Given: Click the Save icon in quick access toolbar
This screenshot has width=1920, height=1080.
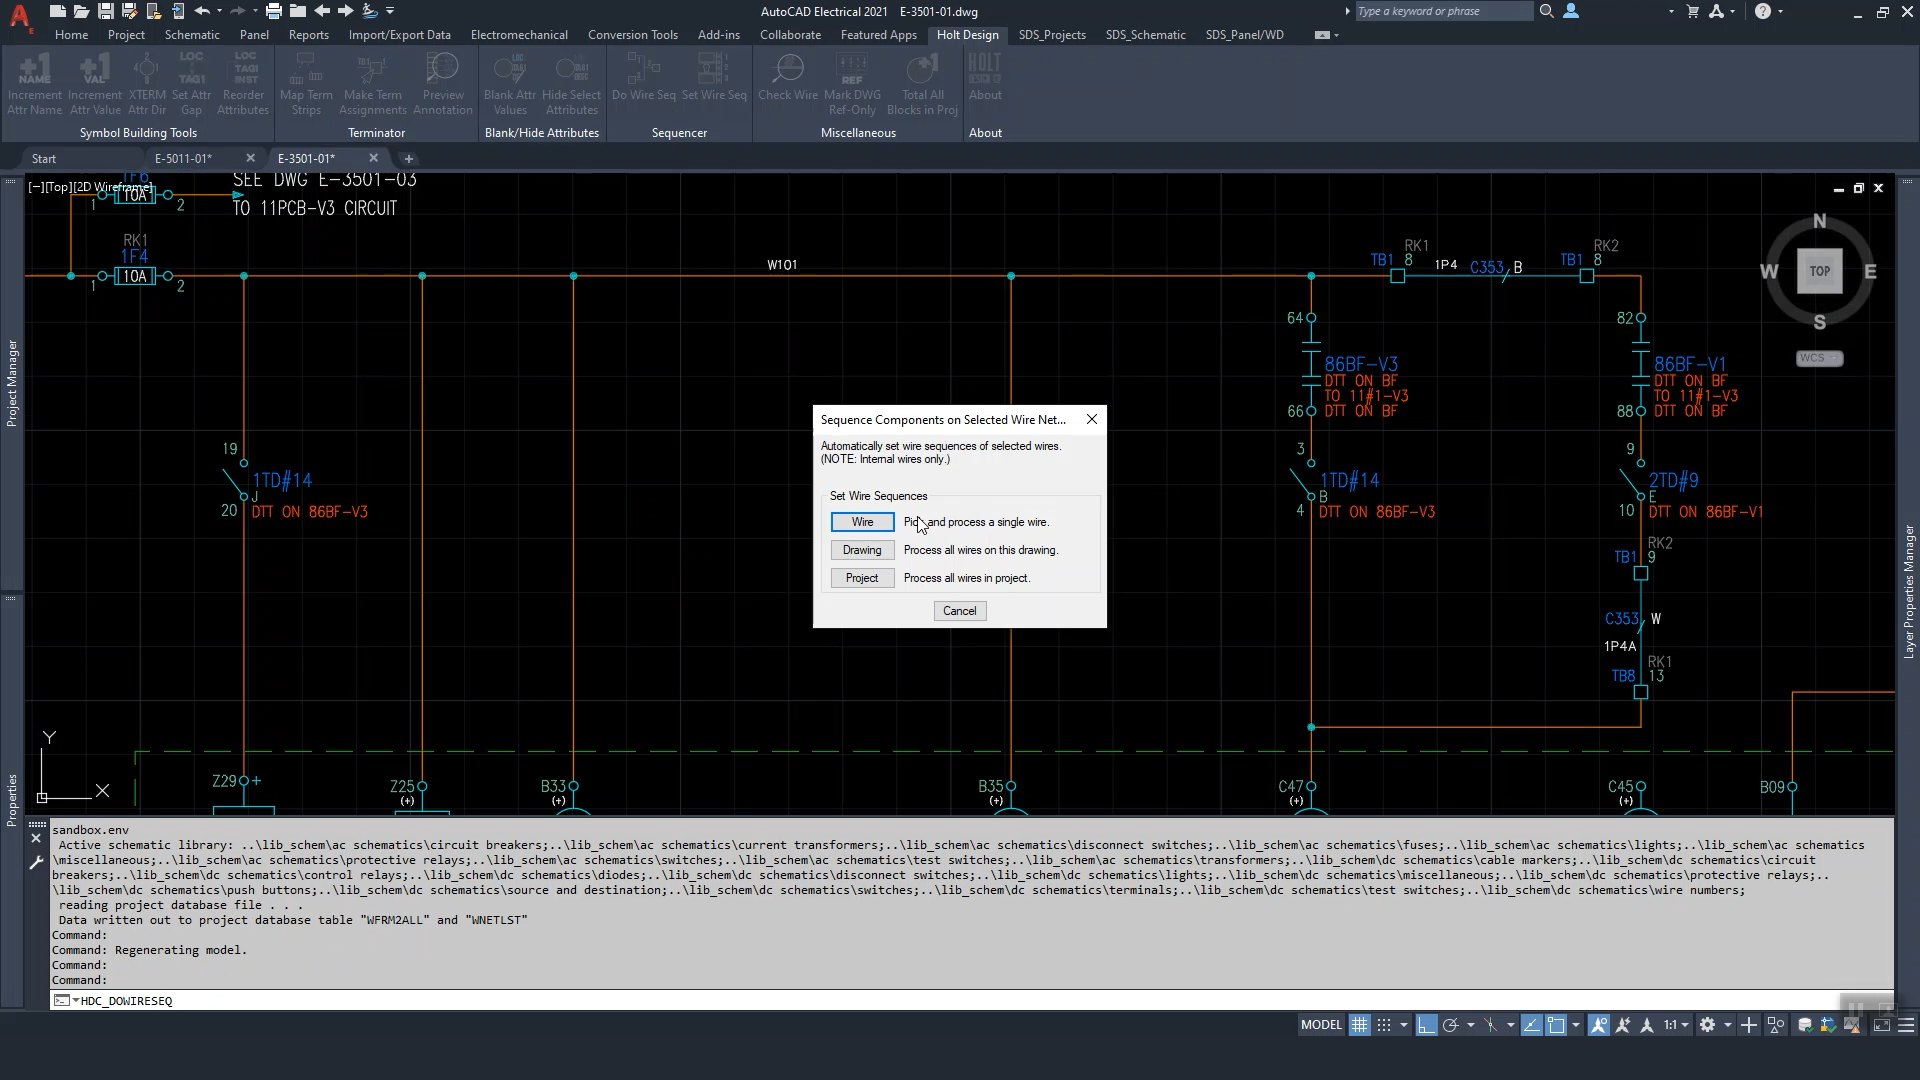Looking at the screenshot, I should coord(105,11).
